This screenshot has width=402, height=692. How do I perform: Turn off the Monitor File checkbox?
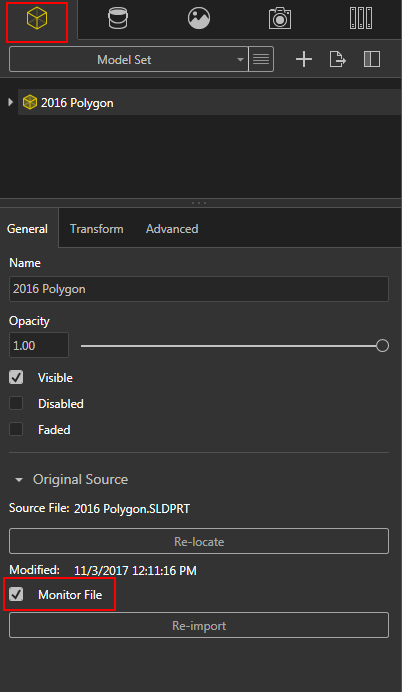16,594
